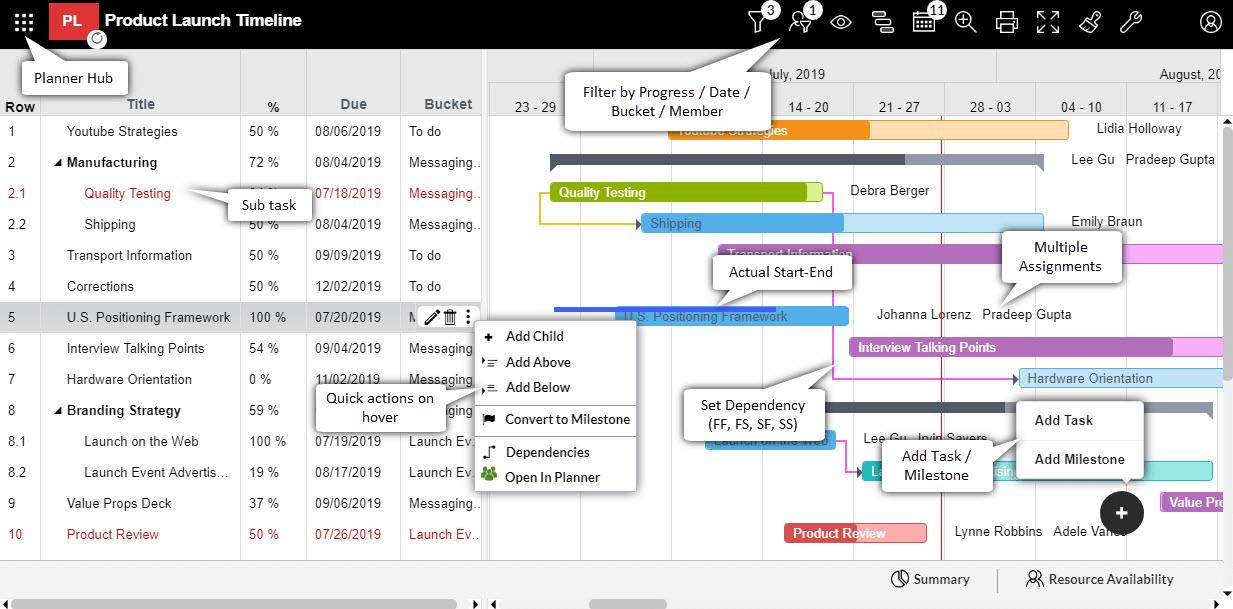Open the Planner Hub grid icon
The height and width of the screenshot is (609, 1233).
[x=24, y=21]
